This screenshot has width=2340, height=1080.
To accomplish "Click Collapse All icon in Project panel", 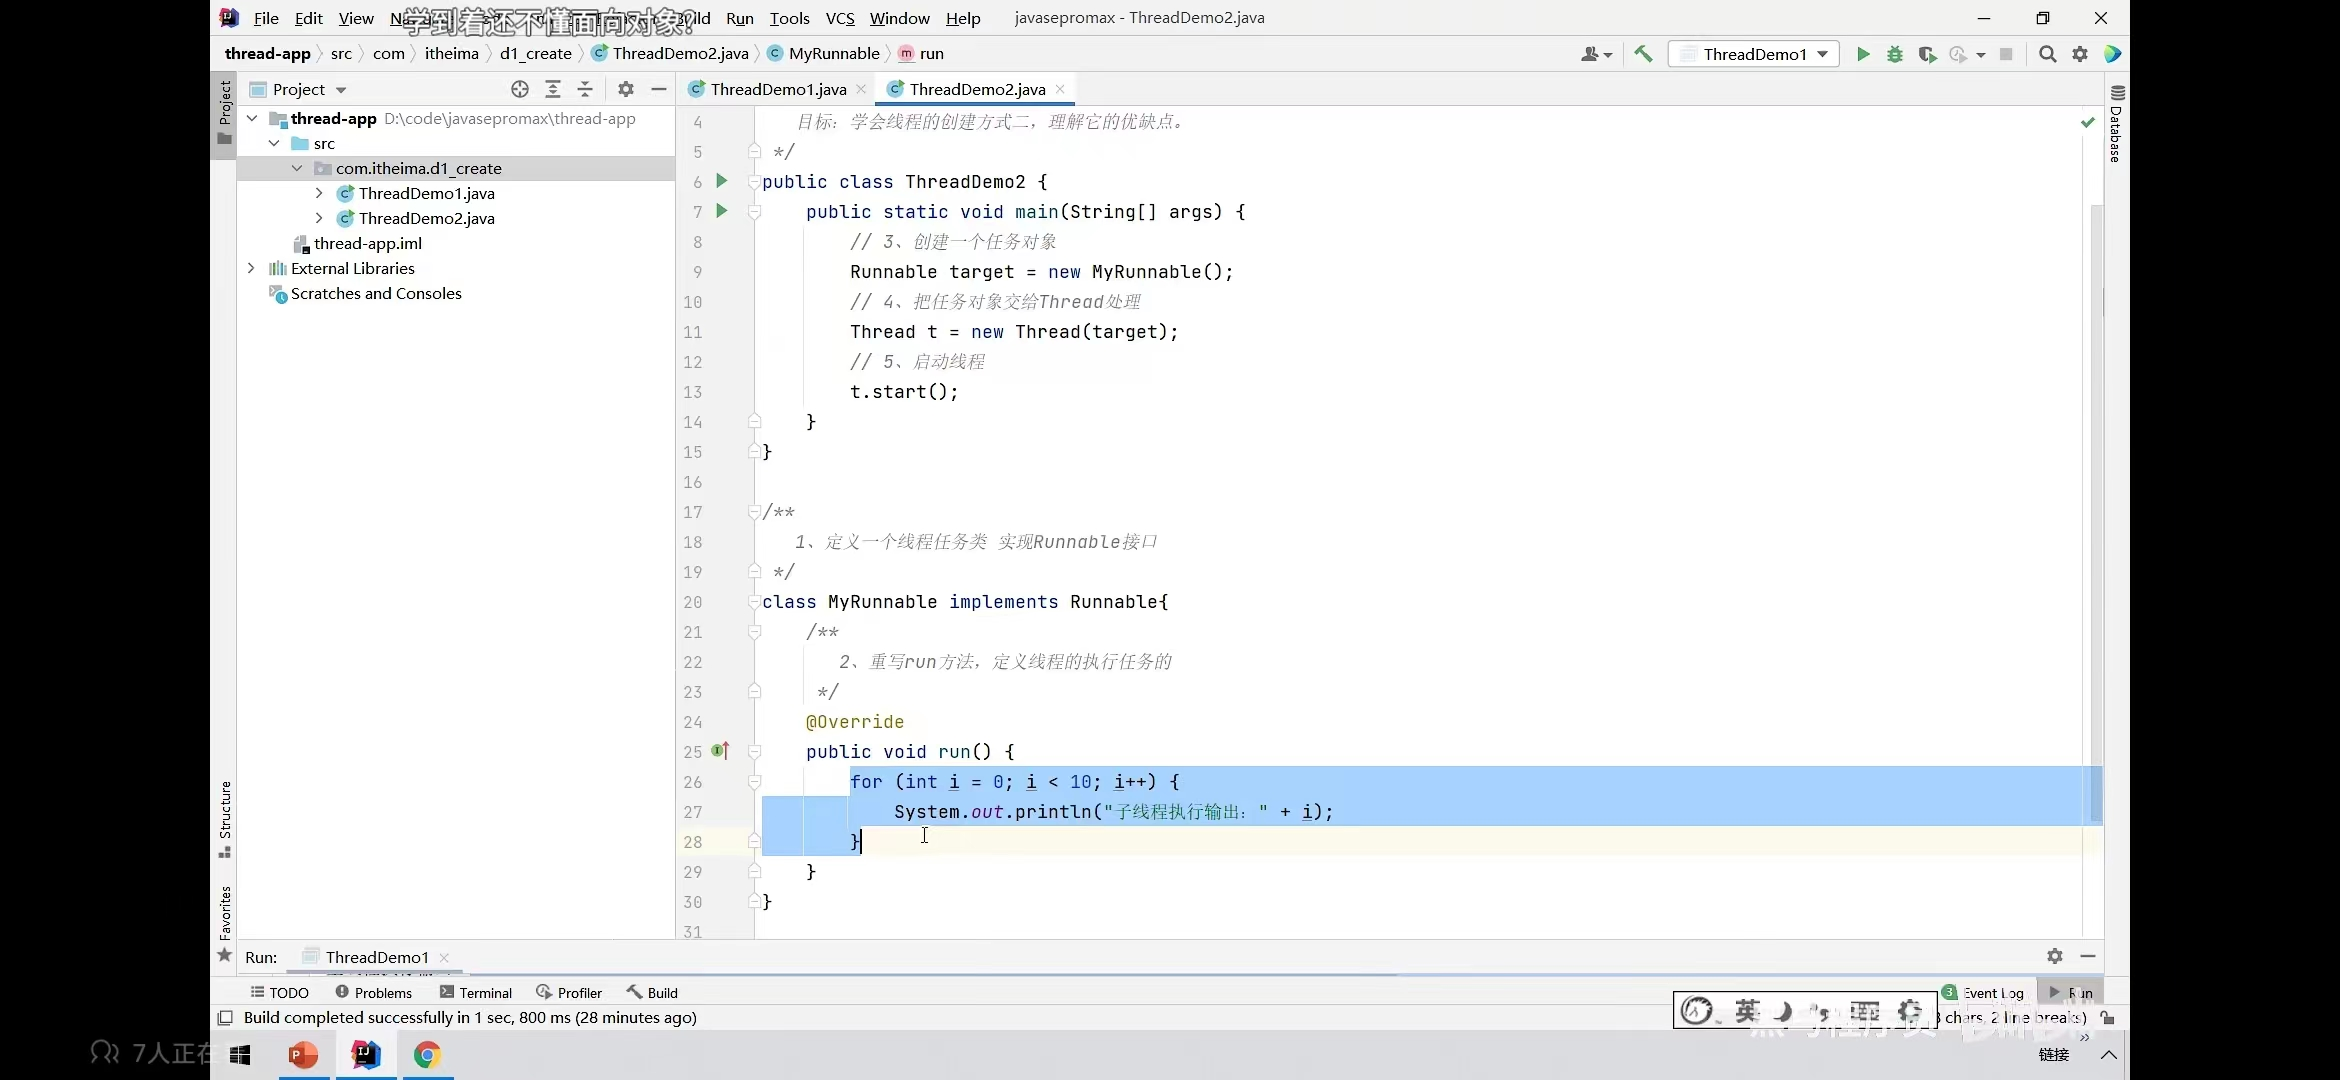I will tap(585, 89).
